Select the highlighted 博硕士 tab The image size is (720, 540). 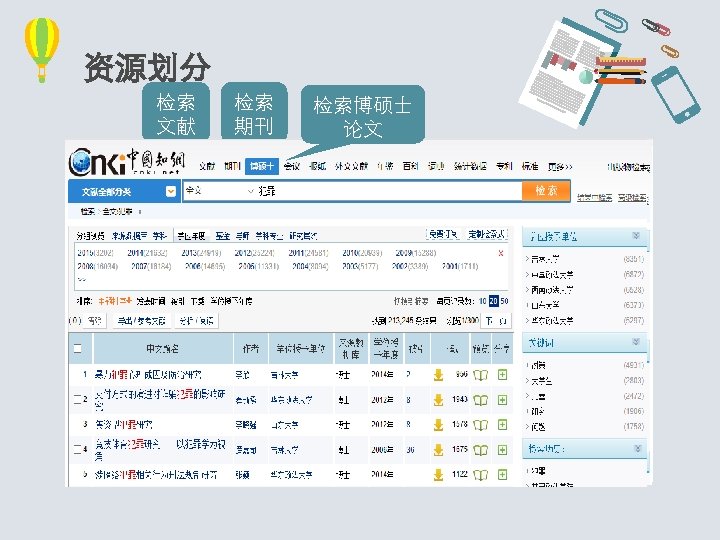[262, 166]
